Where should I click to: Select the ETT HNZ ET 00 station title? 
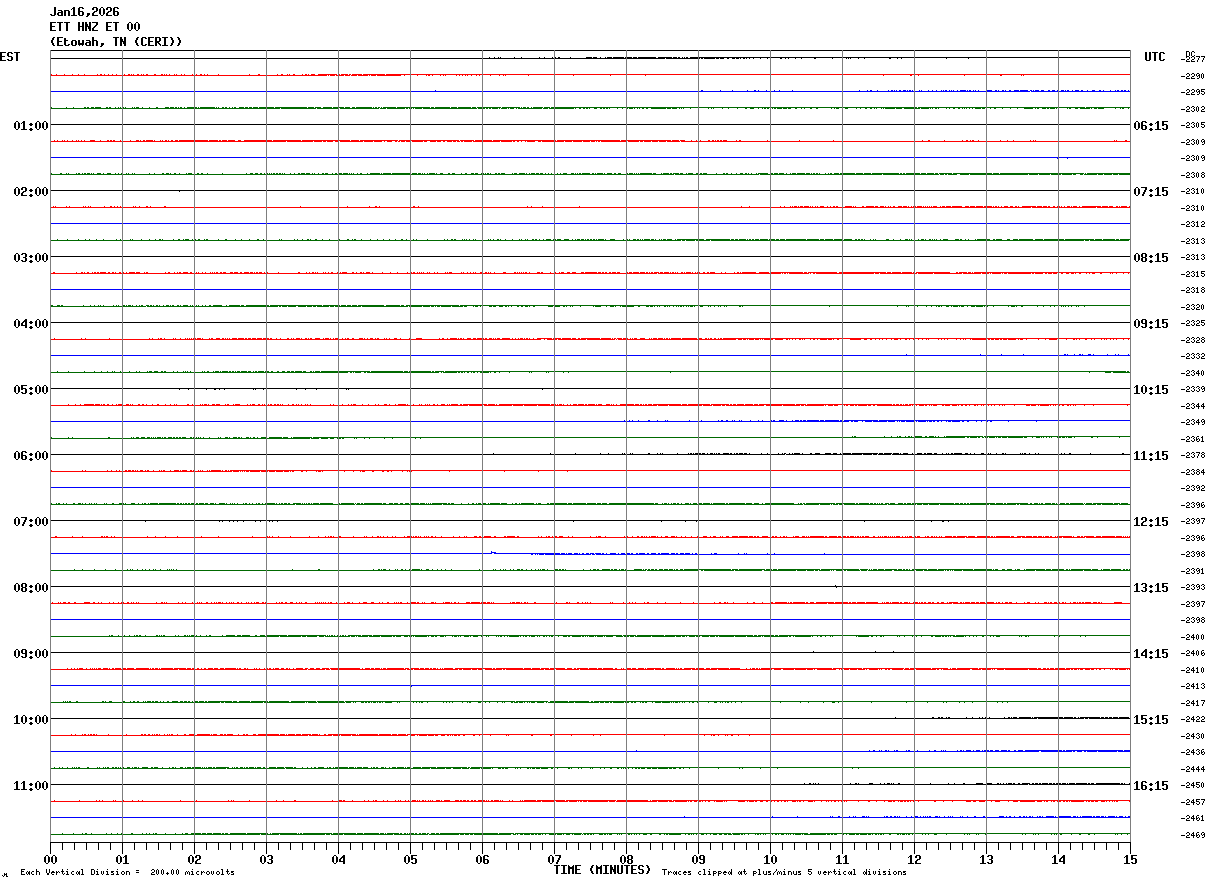point(95,27)
